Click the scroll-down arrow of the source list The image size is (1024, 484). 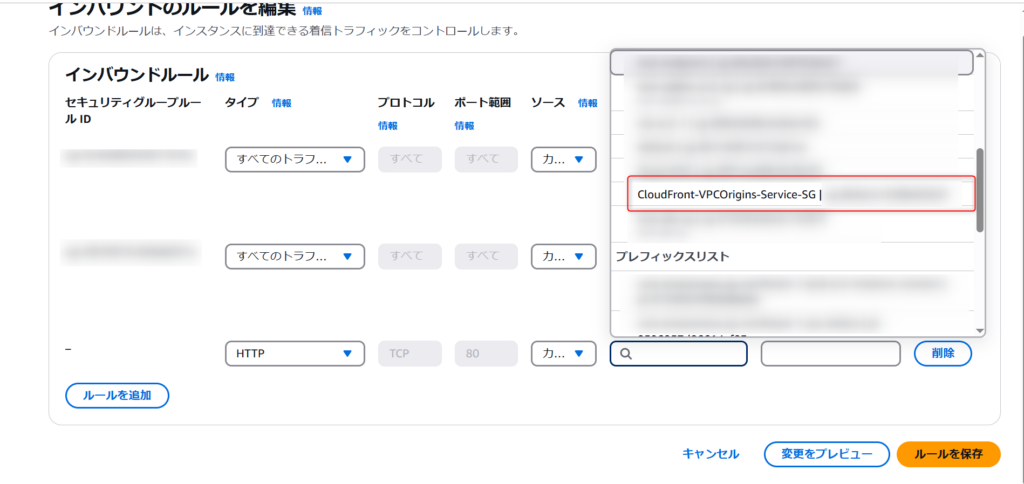tap(980, 330)
